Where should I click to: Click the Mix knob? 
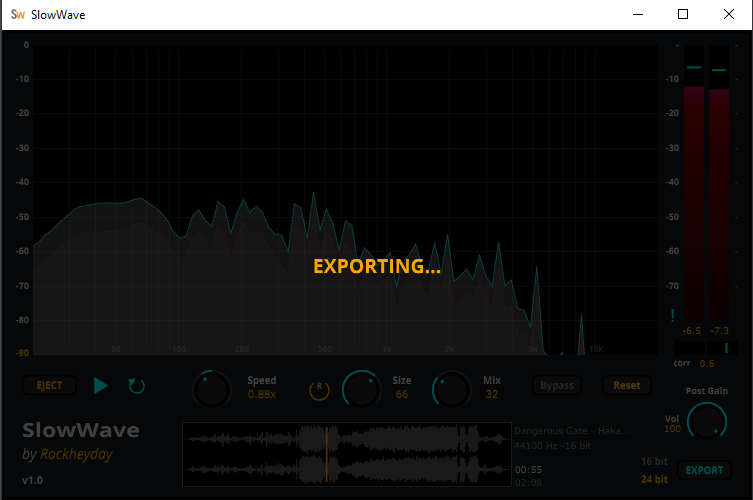451,389
